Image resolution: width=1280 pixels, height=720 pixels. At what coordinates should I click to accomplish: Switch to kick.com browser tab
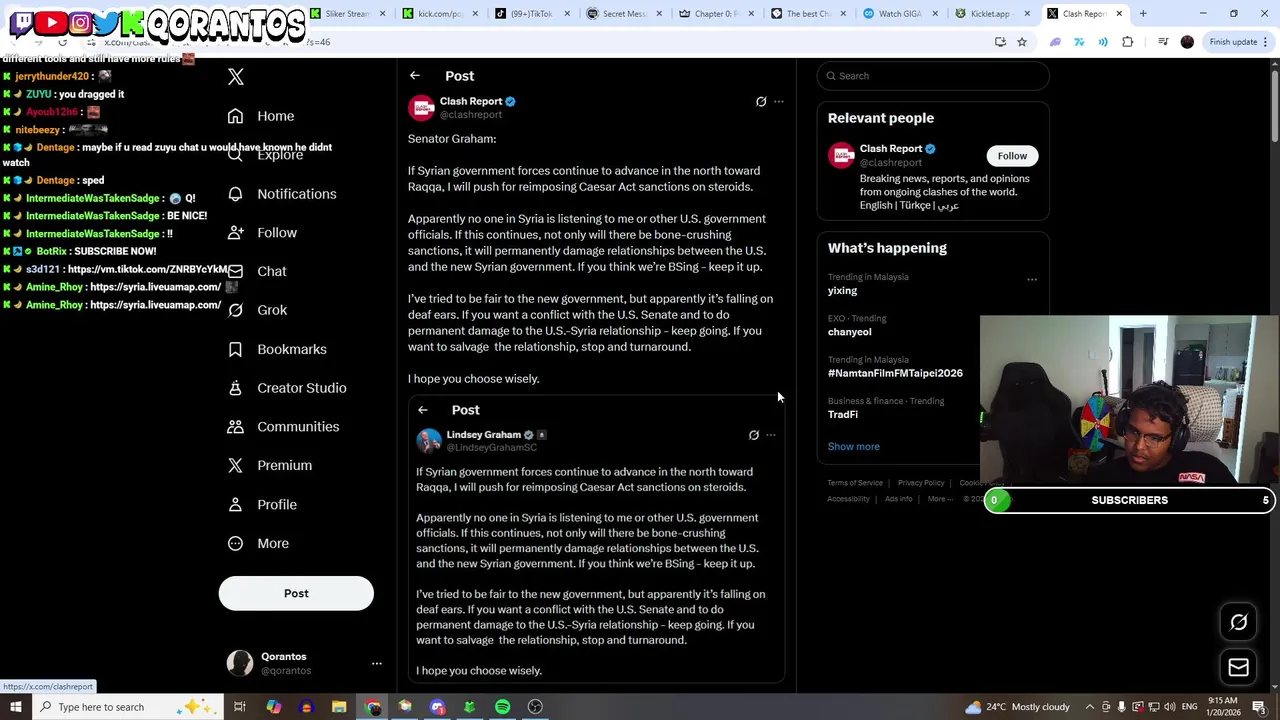click(440, 14)
